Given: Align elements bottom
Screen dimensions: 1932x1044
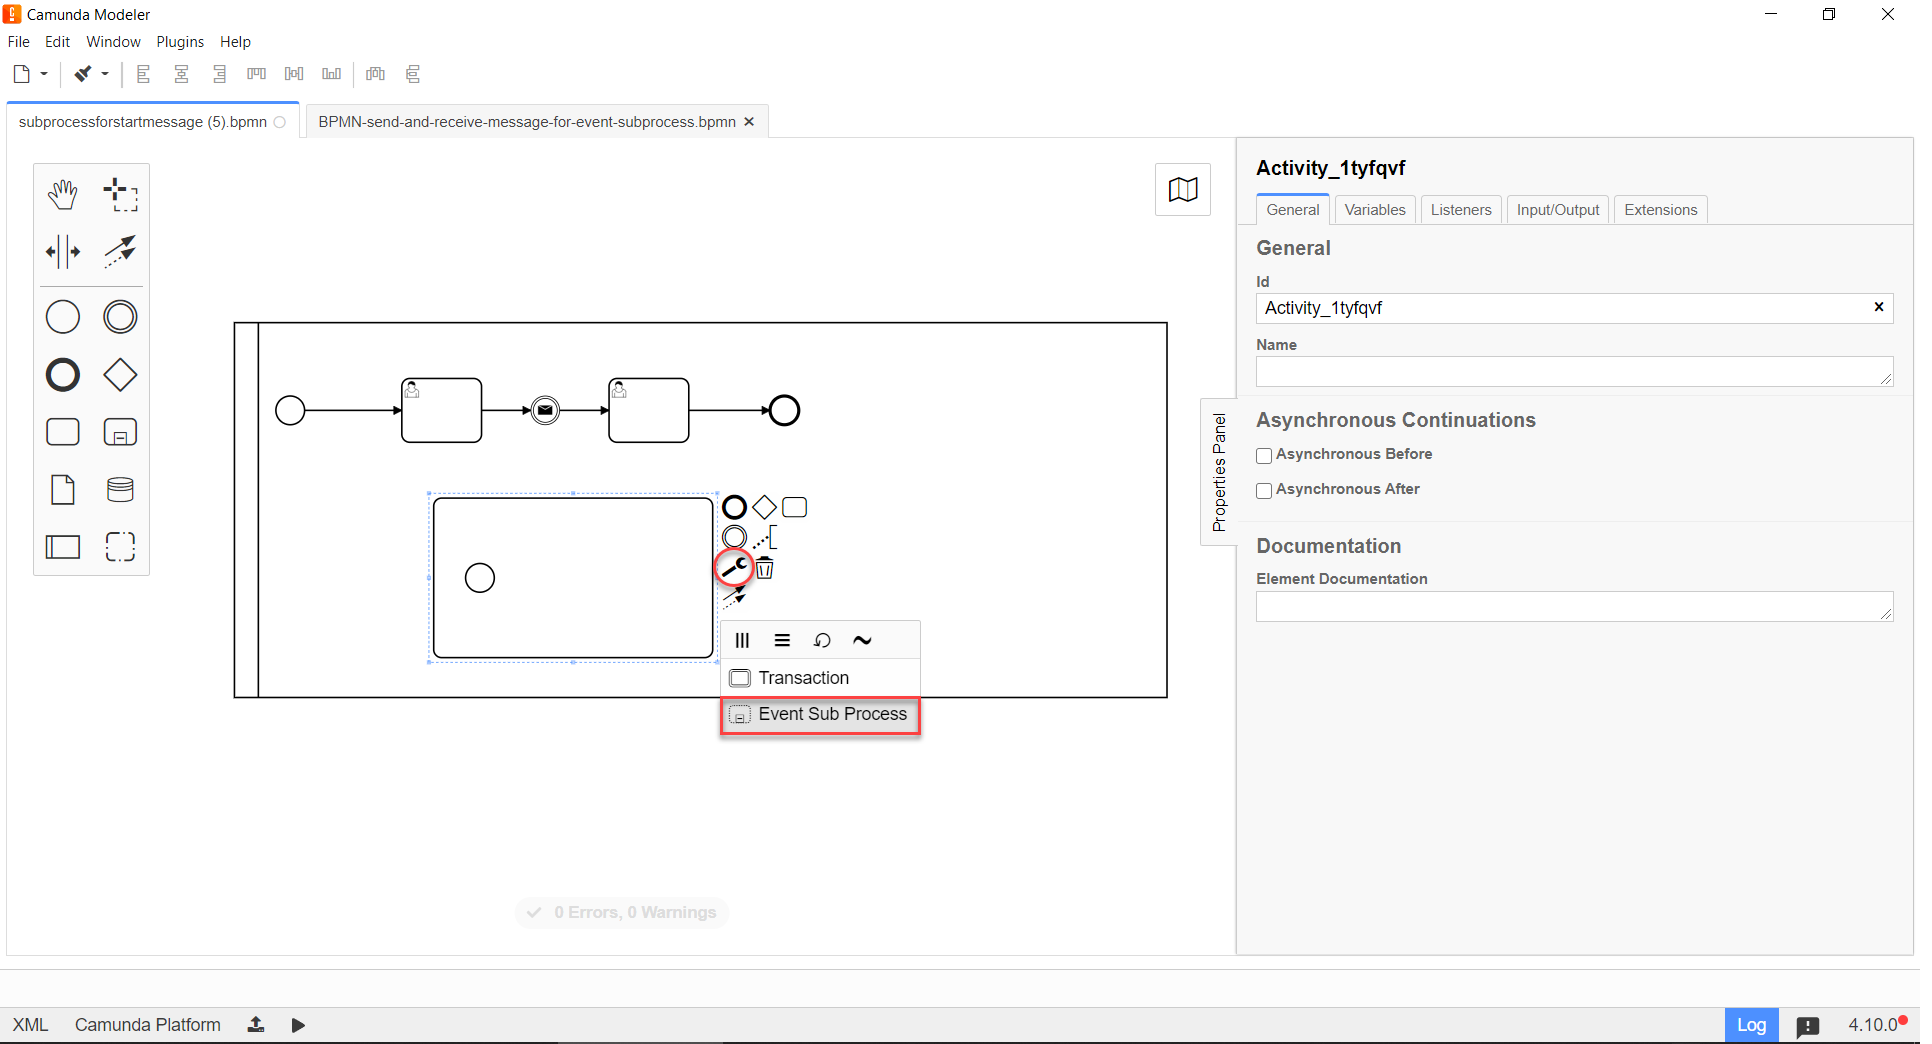Looking at the screenshot, I should (x=332, y=74).
